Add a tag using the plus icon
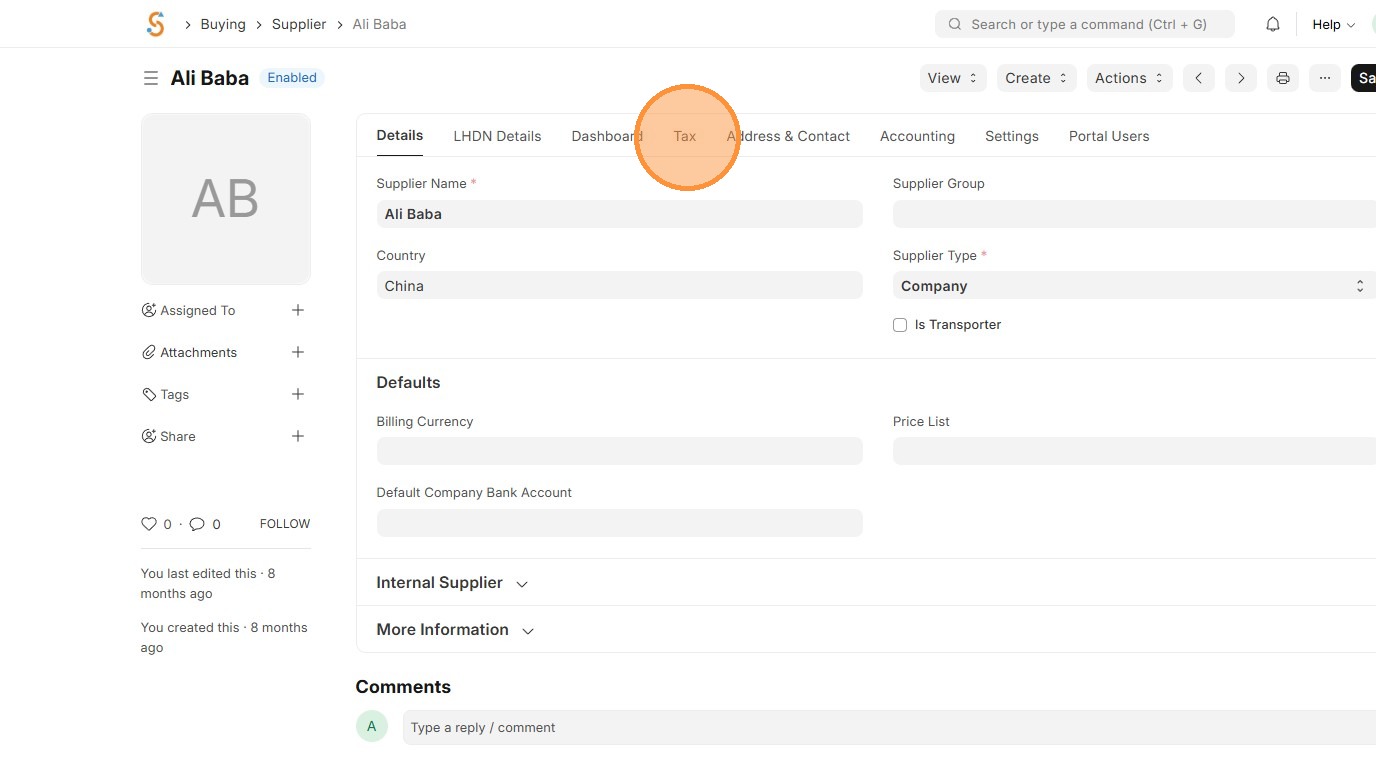Screen dimensions: 1376x769 pos(297,394)
